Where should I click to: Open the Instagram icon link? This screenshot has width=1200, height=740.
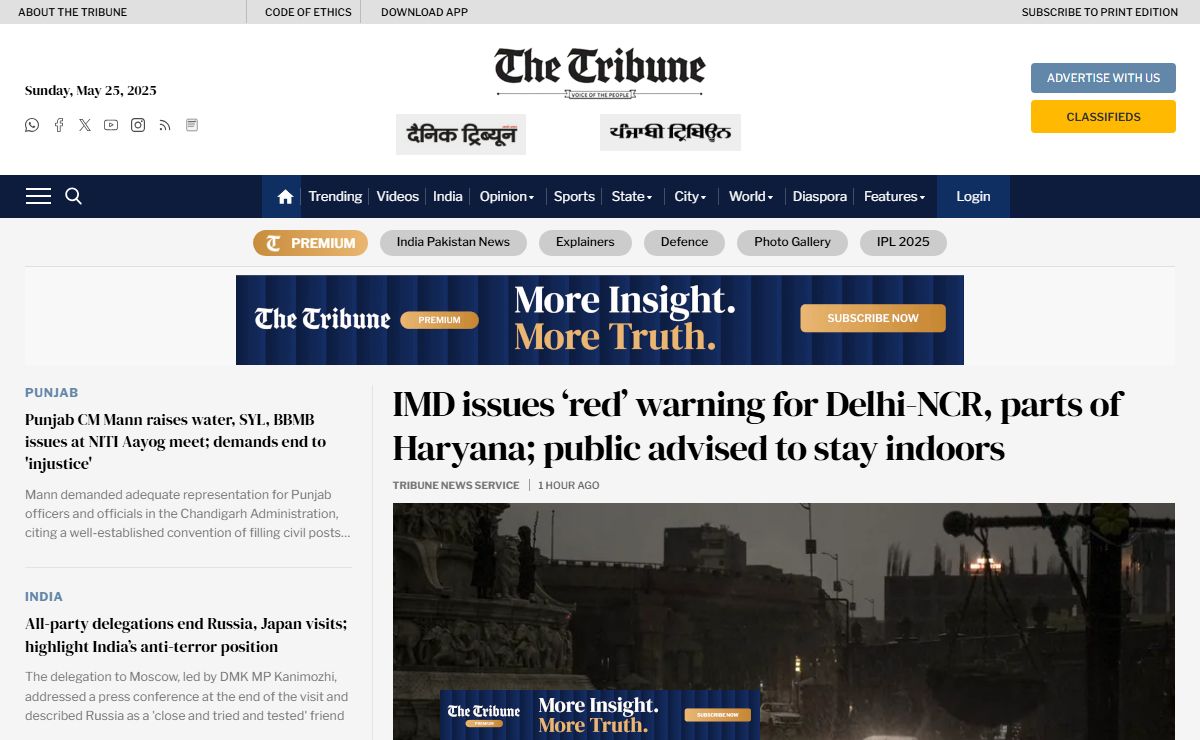pyautogui.click(x=138, y=125)
